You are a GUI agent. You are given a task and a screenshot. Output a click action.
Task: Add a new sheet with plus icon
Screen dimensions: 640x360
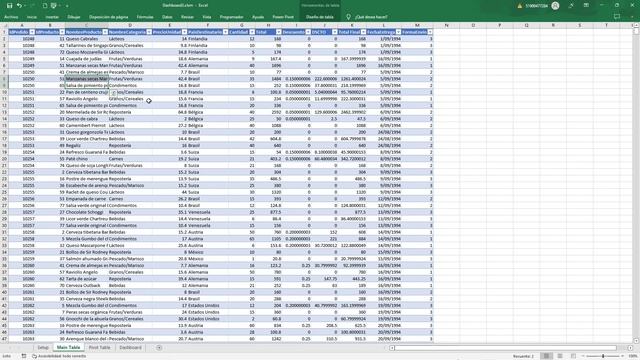159,348
